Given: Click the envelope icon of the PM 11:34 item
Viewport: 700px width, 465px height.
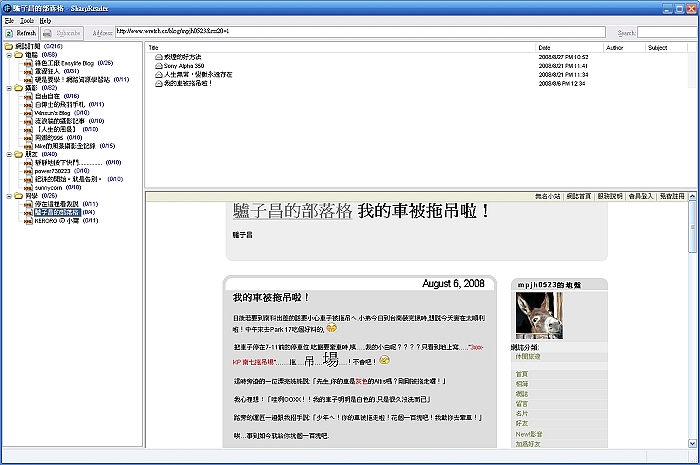Looking at the screenshot, I should click(158, 75).
